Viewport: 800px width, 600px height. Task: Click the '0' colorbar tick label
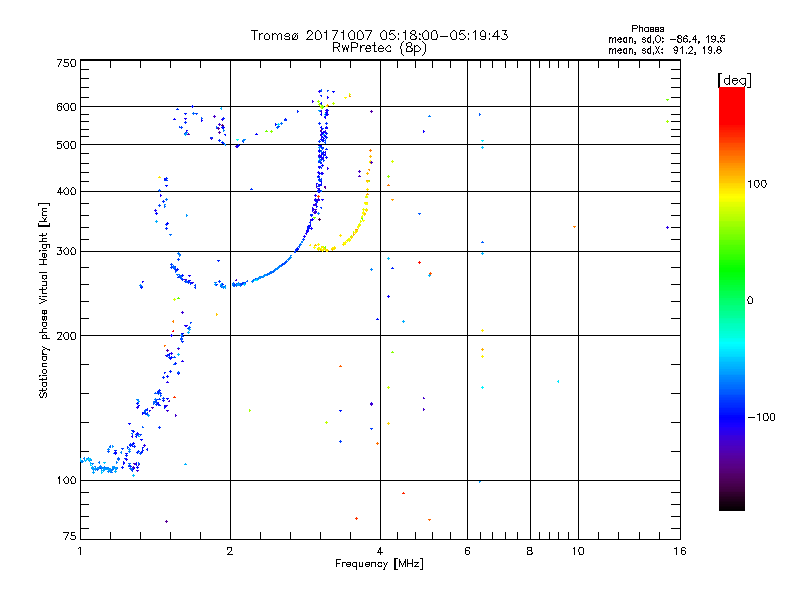pos(750,301)
